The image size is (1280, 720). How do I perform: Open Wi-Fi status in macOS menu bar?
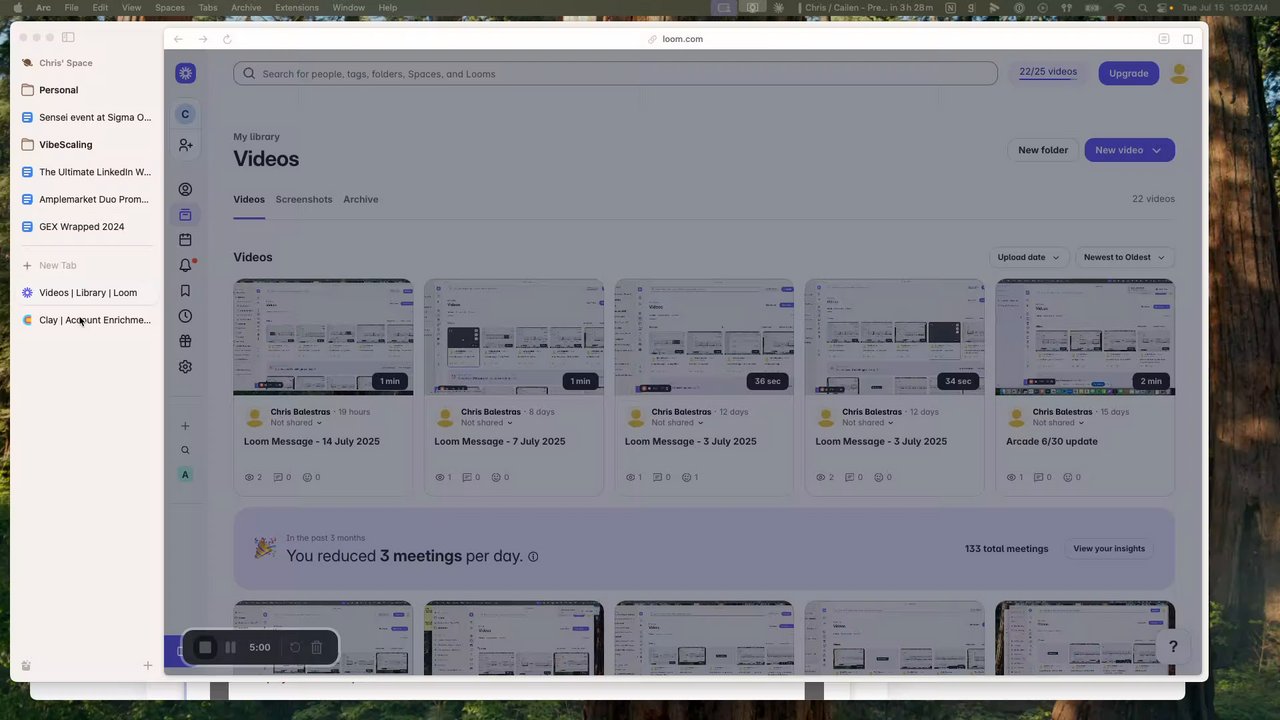1119,8
